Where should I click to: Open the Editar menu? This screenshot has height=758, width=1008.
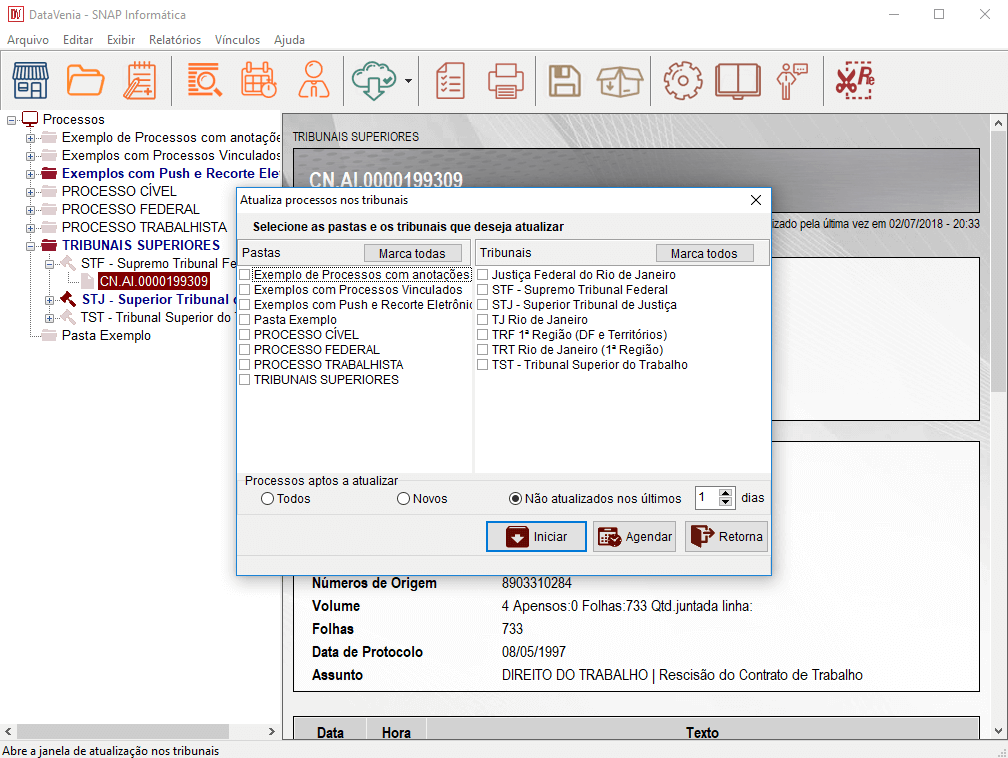pyautogui.click(x=78, y=40)
